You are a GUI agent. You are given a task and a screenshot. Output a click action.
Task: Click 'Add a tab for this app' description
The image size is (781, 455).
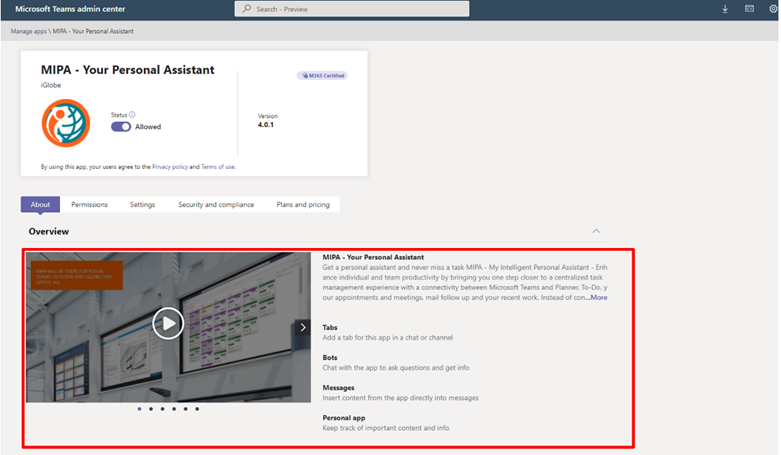pos(388,338)
